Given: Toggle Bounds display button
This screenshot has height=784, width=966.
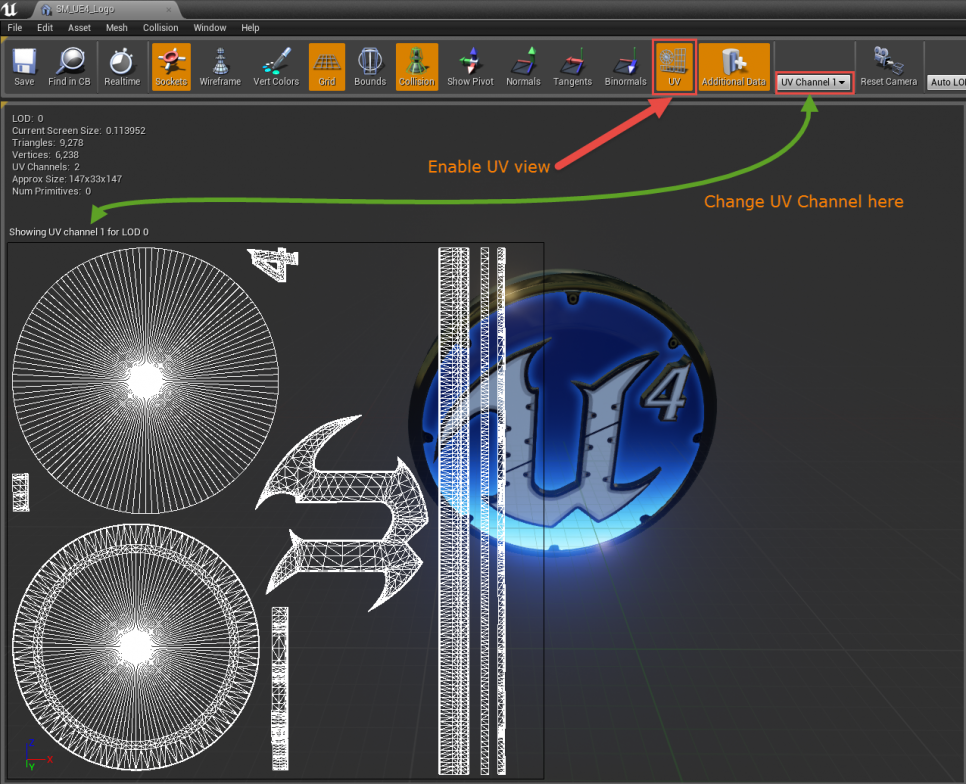Looking at the screenshot, I should tap(370, 67).
